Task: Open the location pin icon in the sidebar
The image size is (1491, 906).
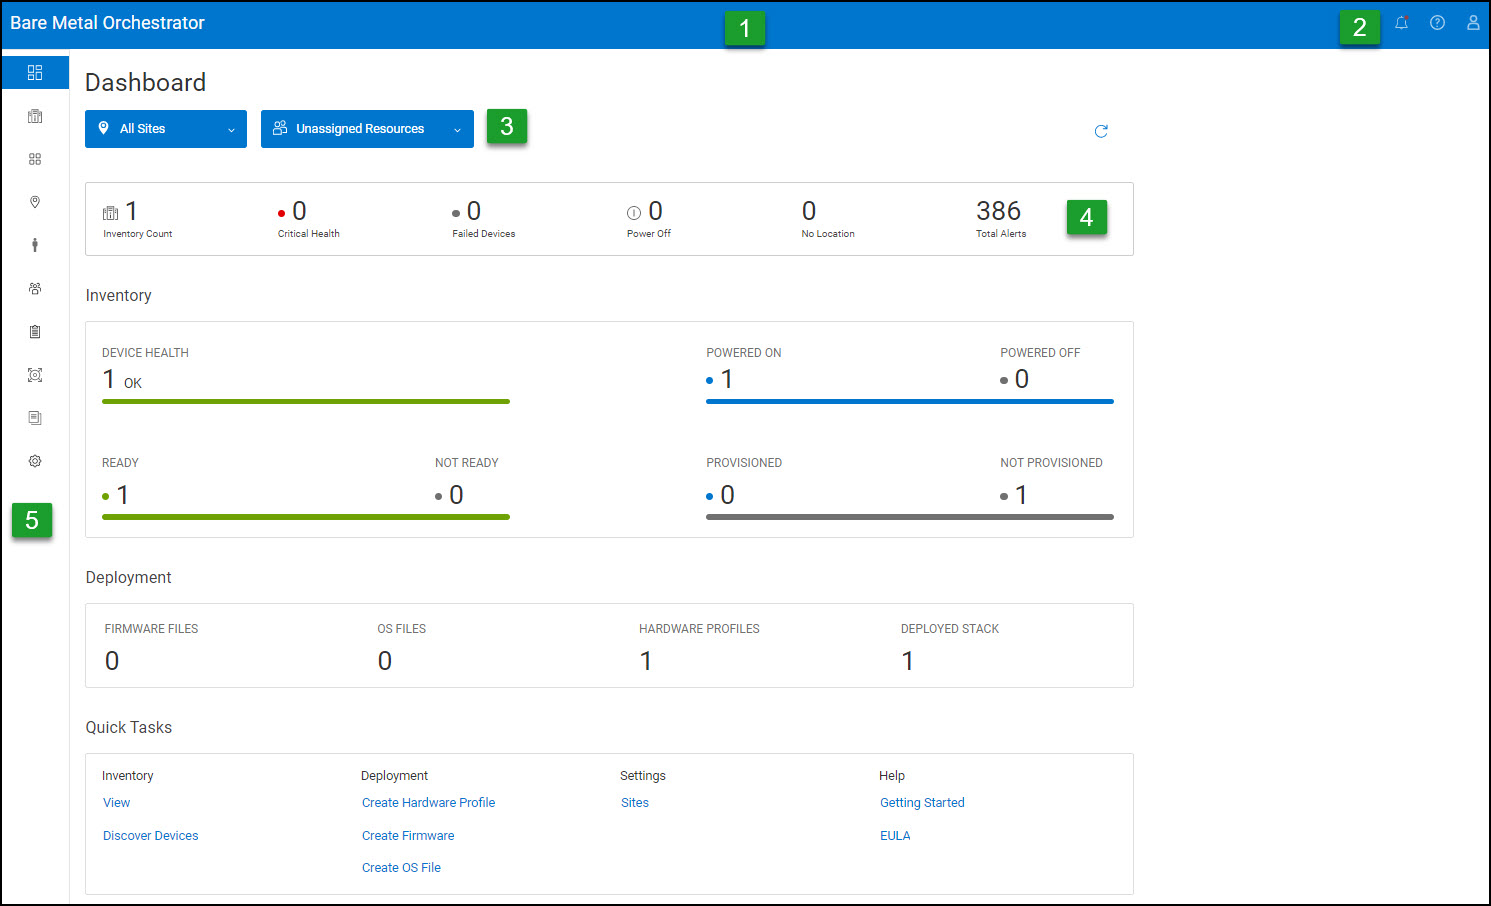Action: [35, 202]
